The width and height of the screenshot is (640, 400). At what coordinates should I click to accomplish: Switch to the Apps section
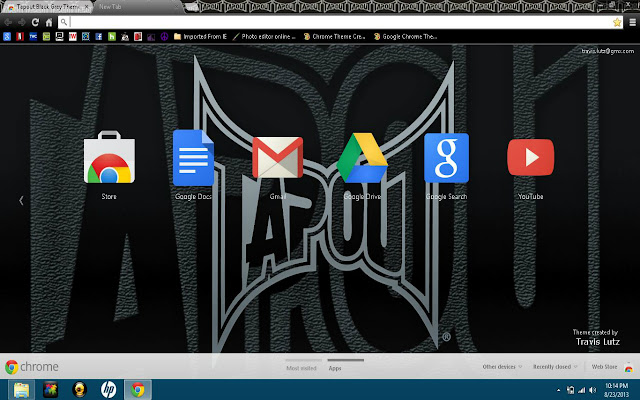[x=335, y=368]
